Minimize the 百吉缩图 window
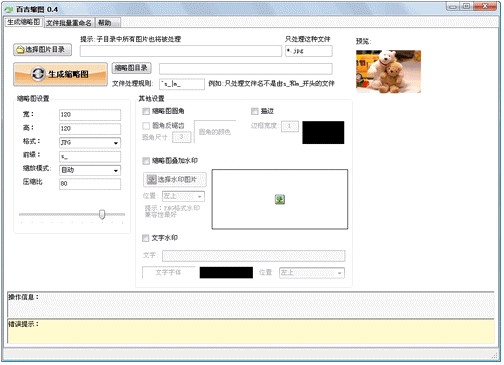The height and width of the screenshot is (365, 504). coord(453,6)
